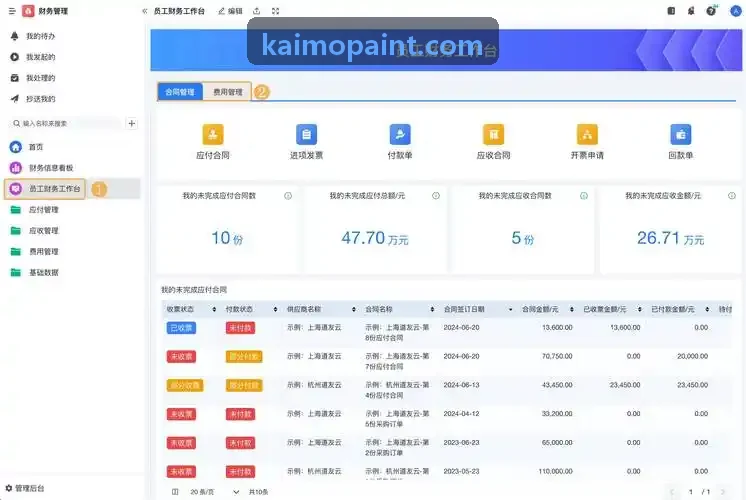The width and height of the screenshot is (746, 500).
Task: Open 抄送我的 in the sidebar
Action: [x=40, y=99]
